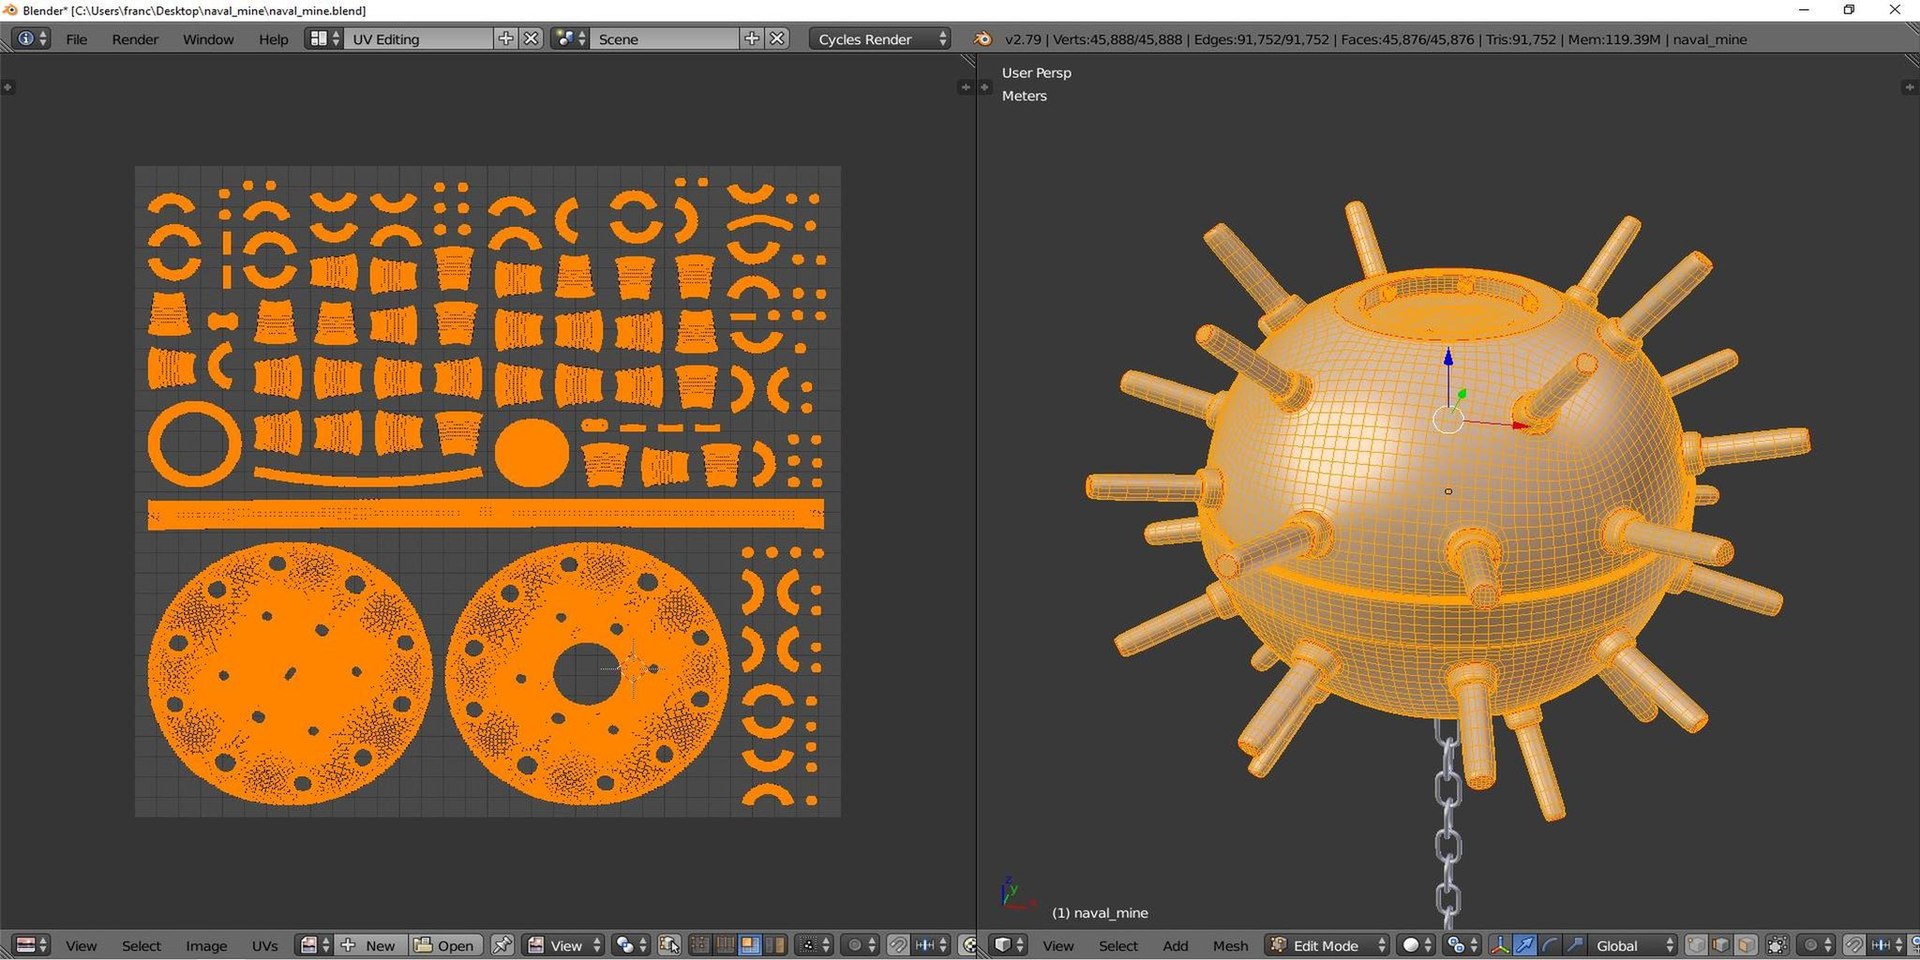1920x960 pixels.
Task: Click the Blender logo in the info header
Action: [x=983, y=39]
